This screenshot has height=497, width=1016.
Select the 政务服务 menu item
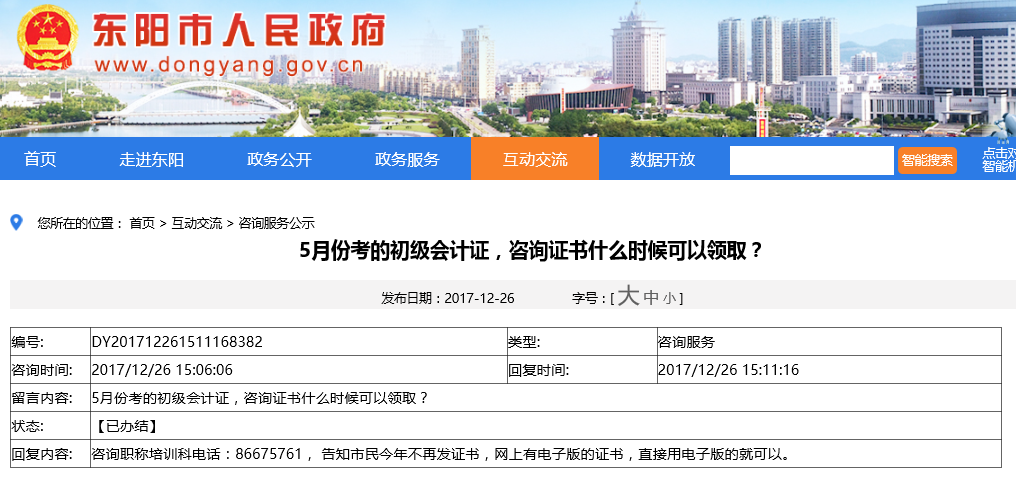(407, 159)
